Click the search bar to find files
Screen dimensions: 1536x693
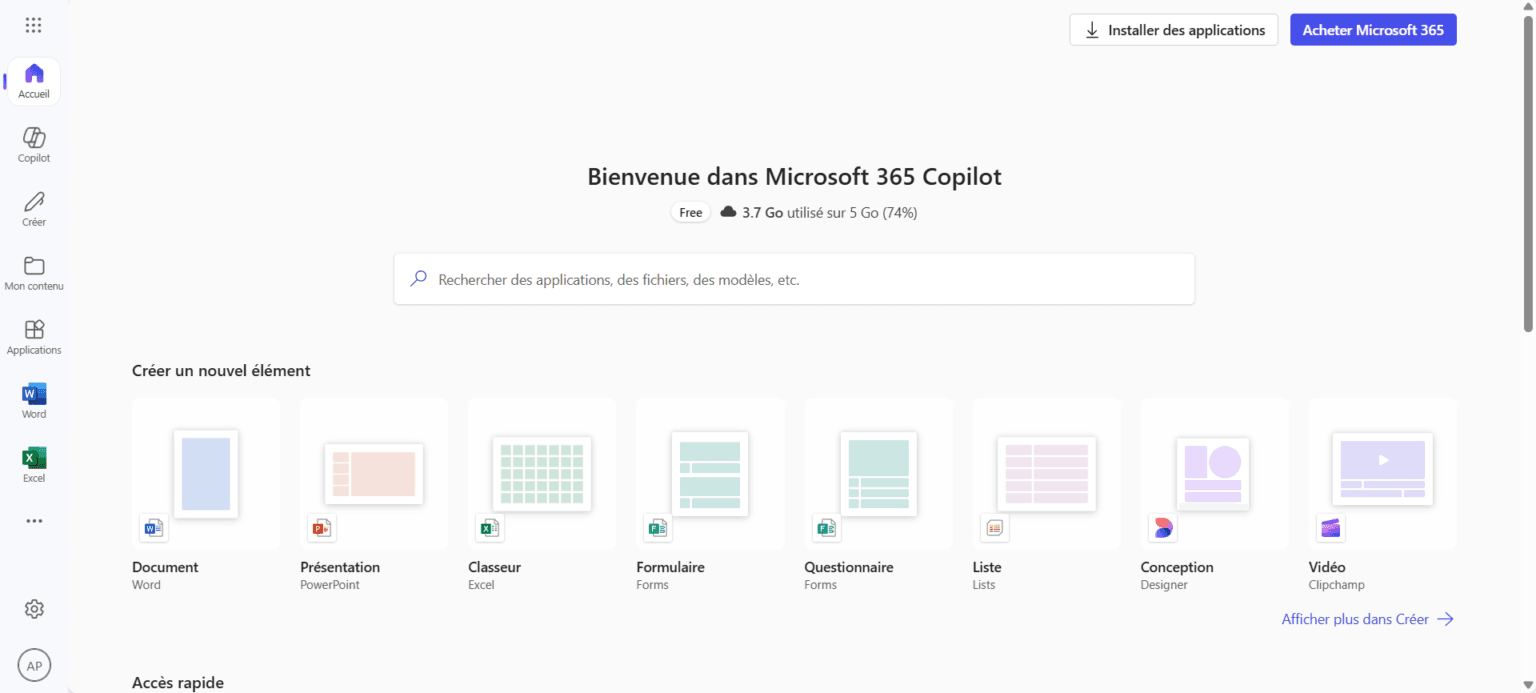point(793,279)
